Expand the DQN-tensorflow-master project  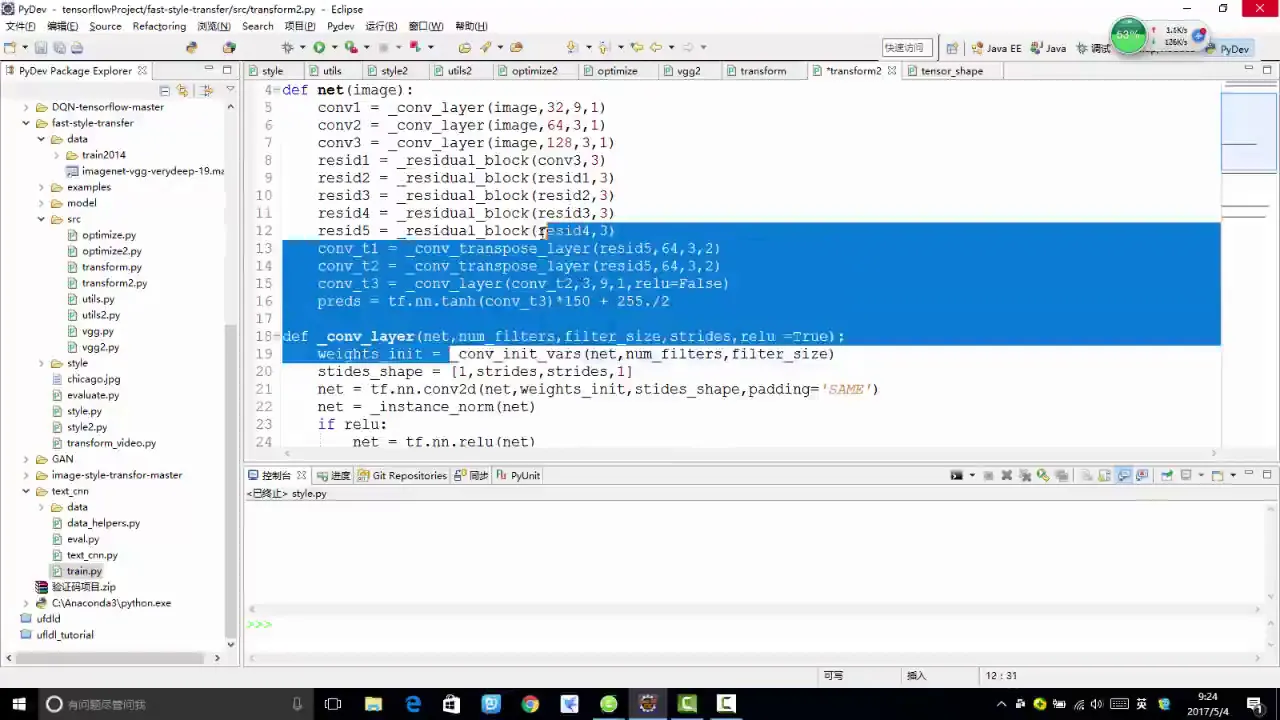tap(26, 107)
